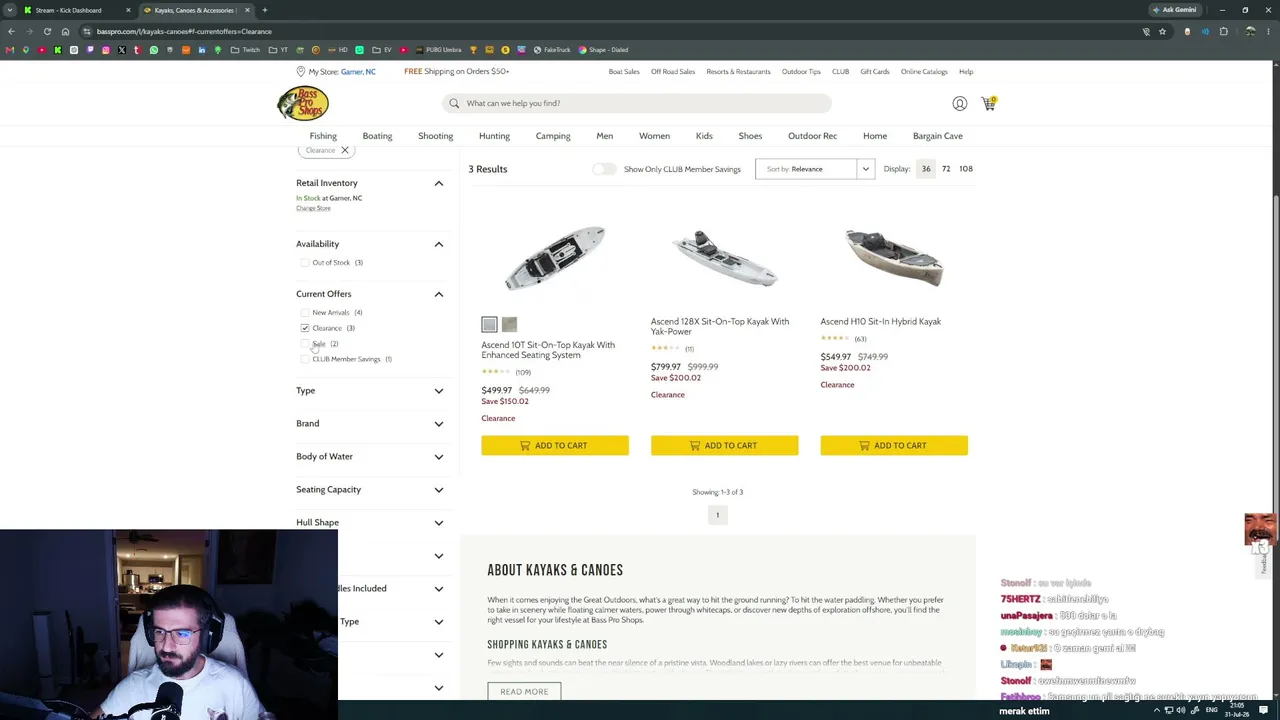Go back with the browser back arrow
This screenshot has width=1280, height=720.
click(x=11, y=31)
